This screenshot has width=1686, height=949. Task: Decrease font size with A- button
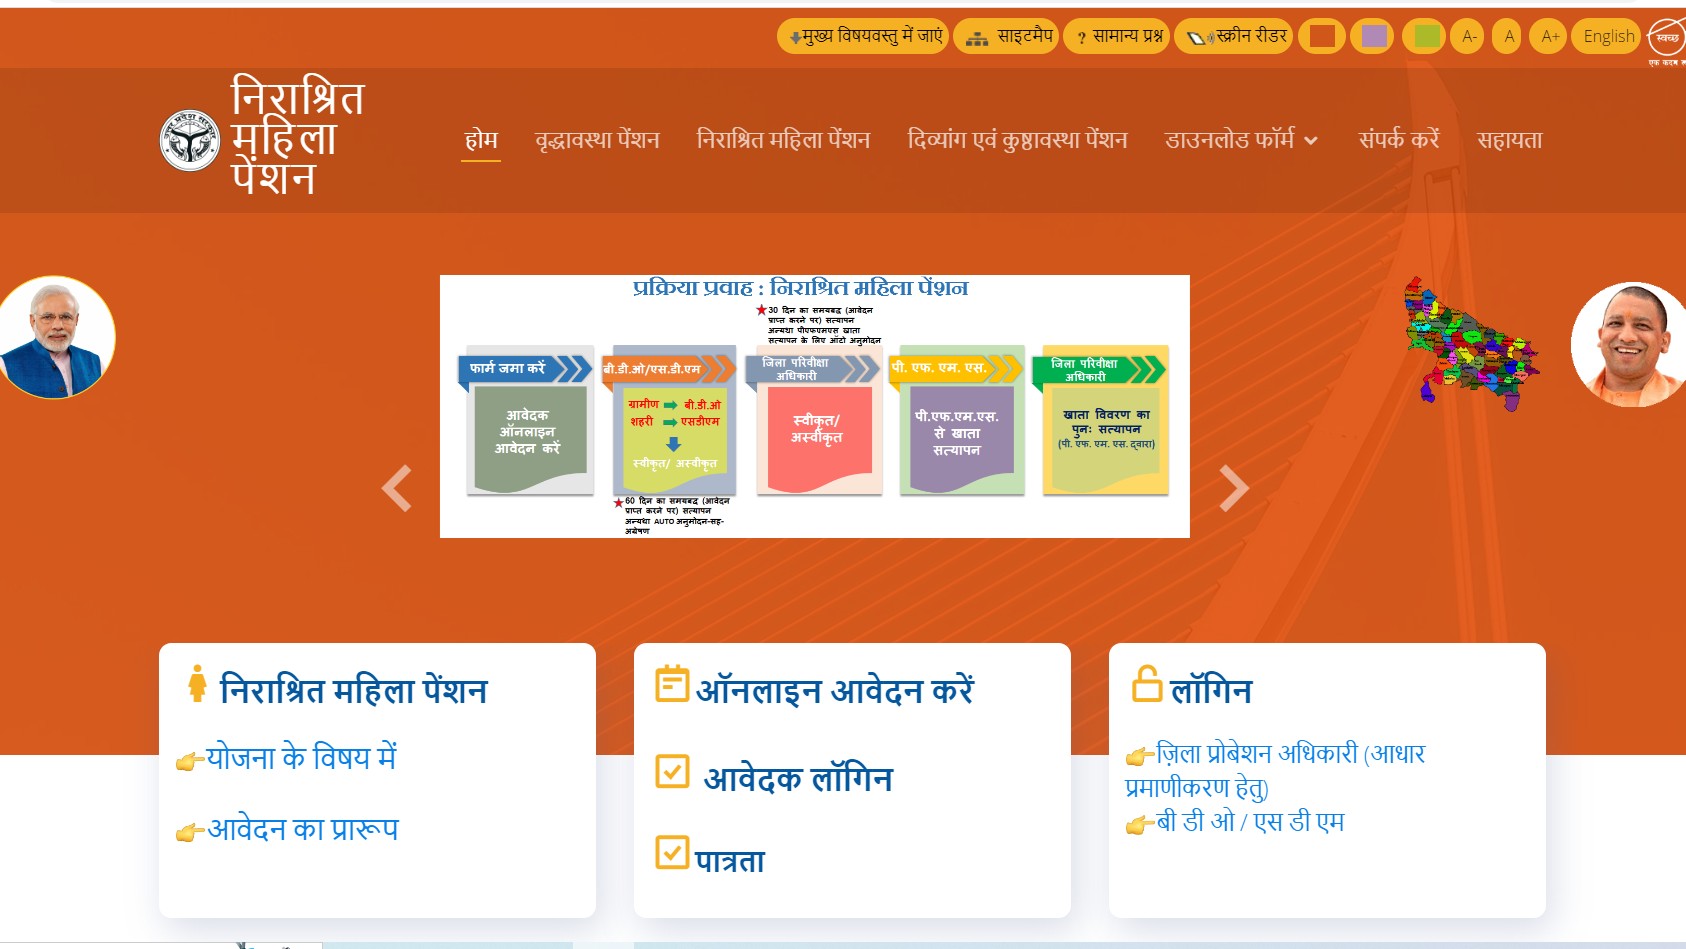click(x=1467, y=36)
